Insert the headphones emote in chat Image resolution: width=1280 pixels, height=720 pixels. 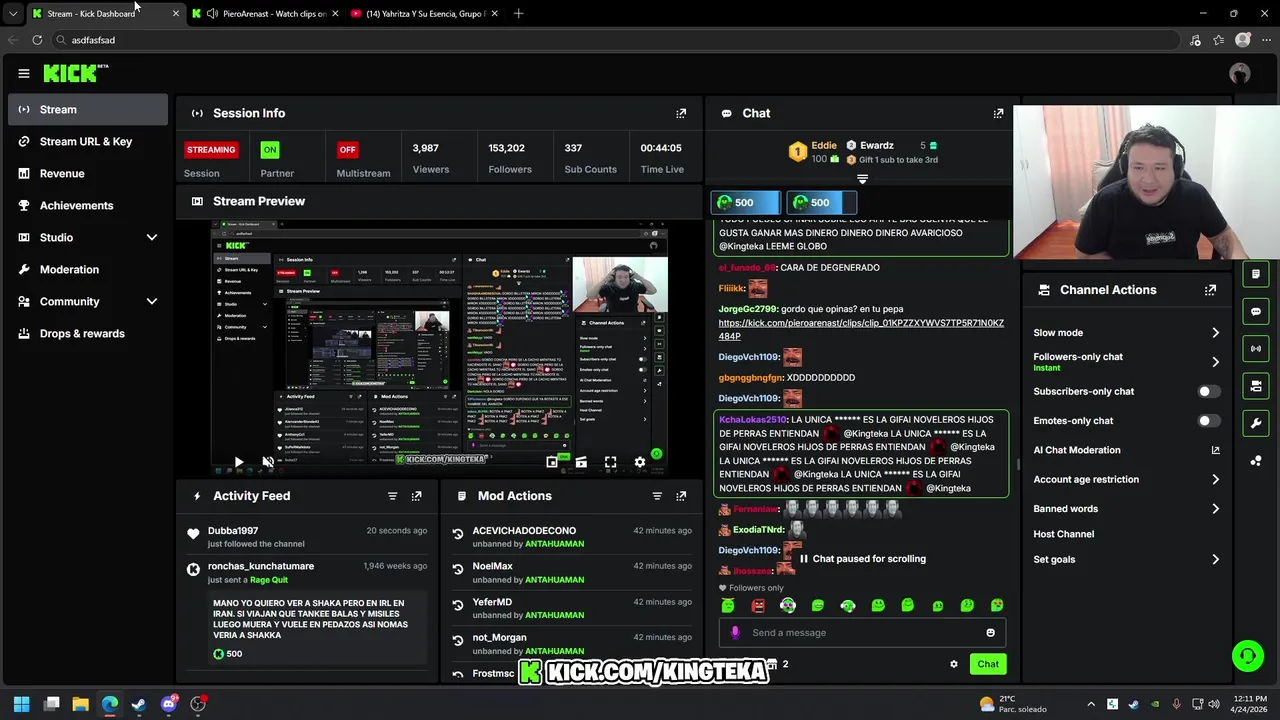(x=848, y=605)
